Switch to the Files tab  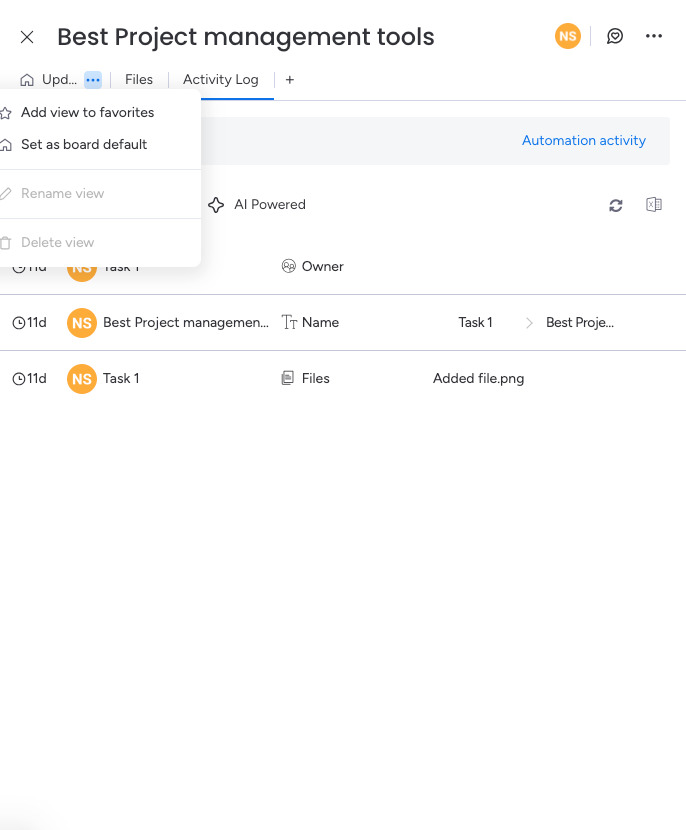(x=139, y=79)
